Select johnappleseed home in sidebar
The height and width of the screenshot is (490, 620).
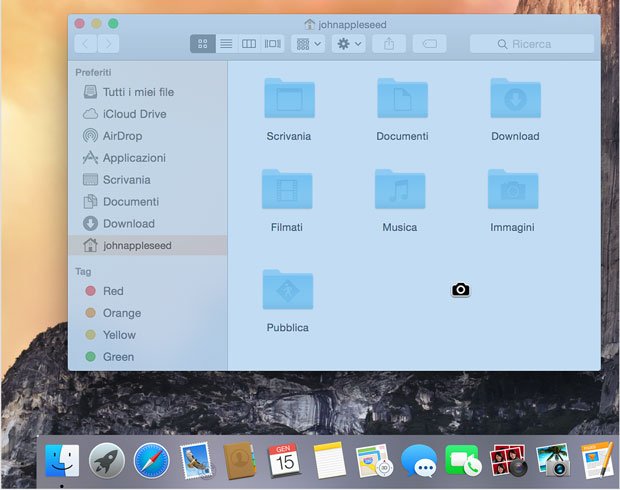coord(147,245)
